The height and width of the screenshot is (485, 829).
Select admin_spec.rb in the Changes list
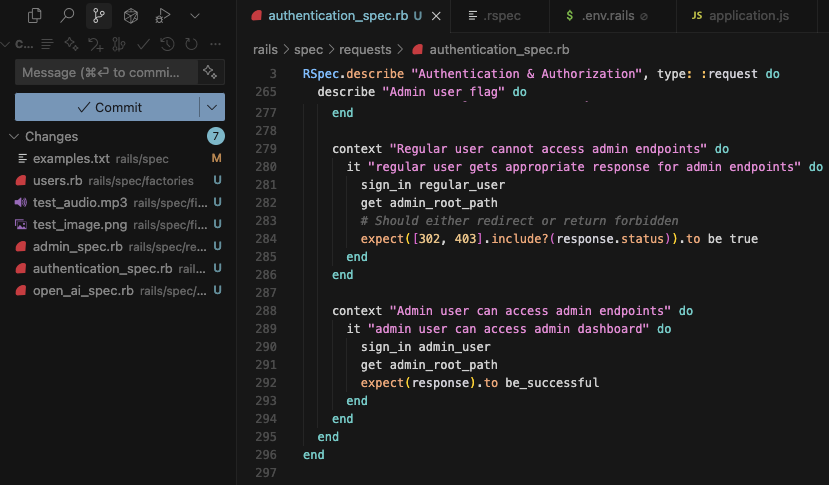point(77,247)
